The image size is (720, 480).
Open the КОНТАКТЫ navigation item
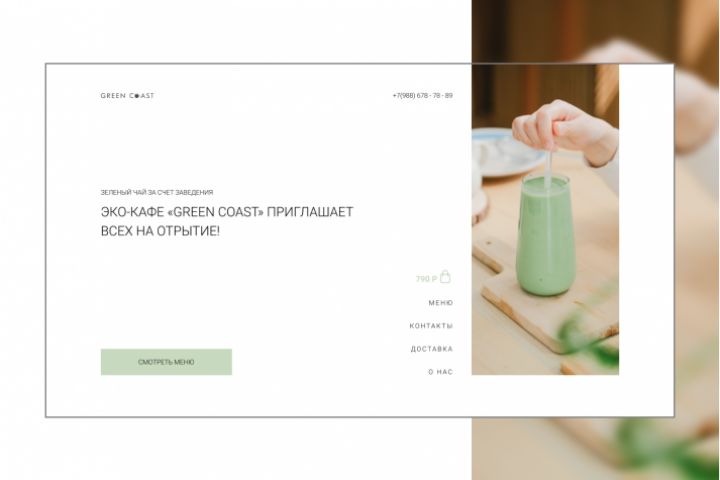click(431, 326)
